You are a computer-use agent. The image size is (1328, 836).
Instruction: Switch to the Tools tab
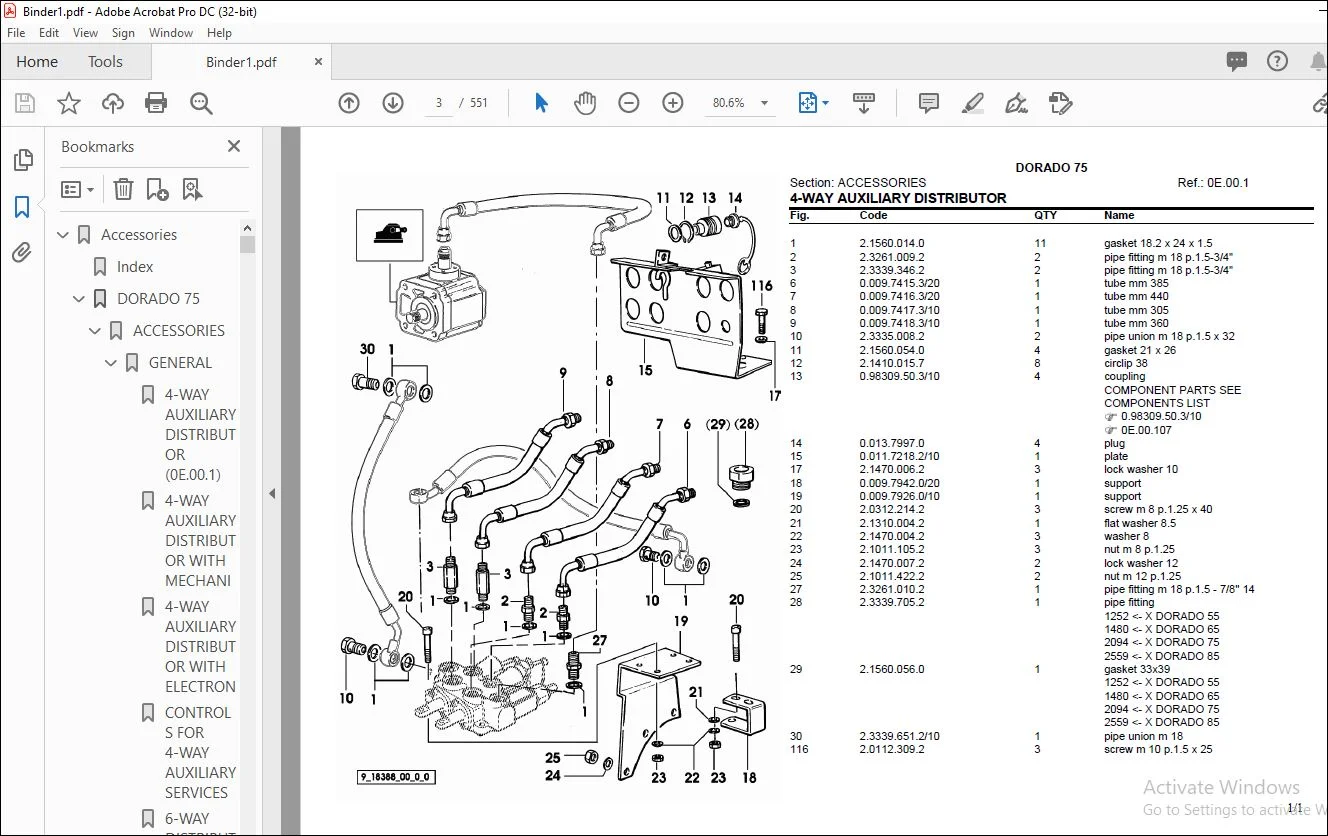pyautogui.click(x=105, y=62)
